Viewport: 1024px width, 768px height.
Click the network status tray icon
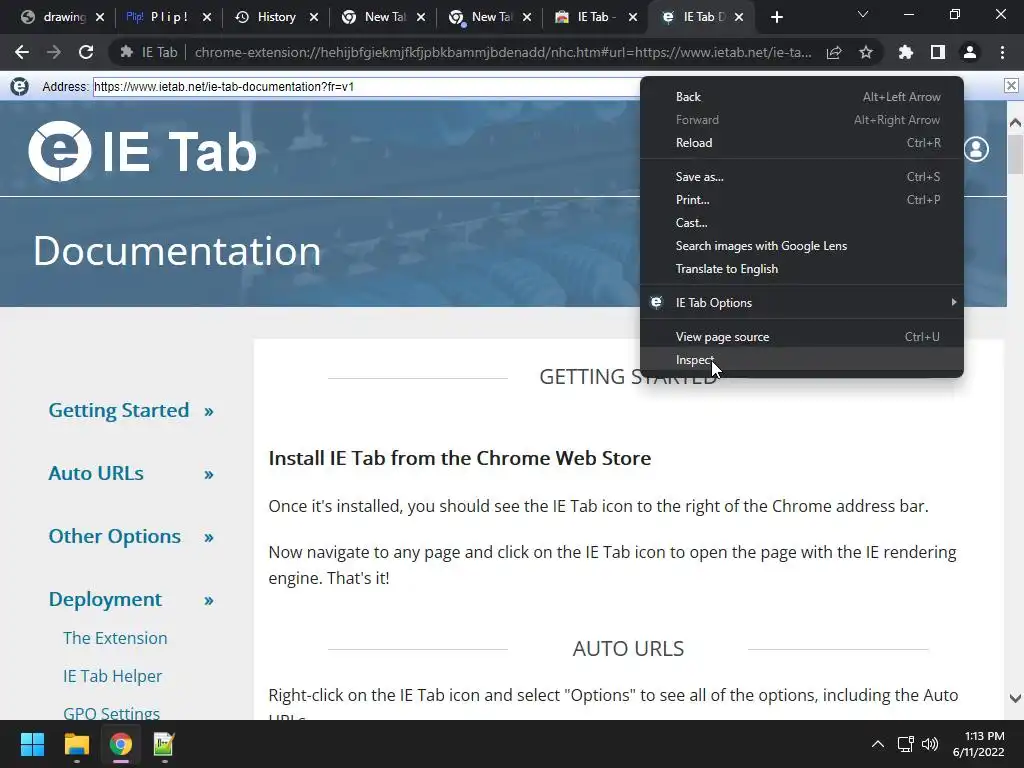(x=905, y=744)
